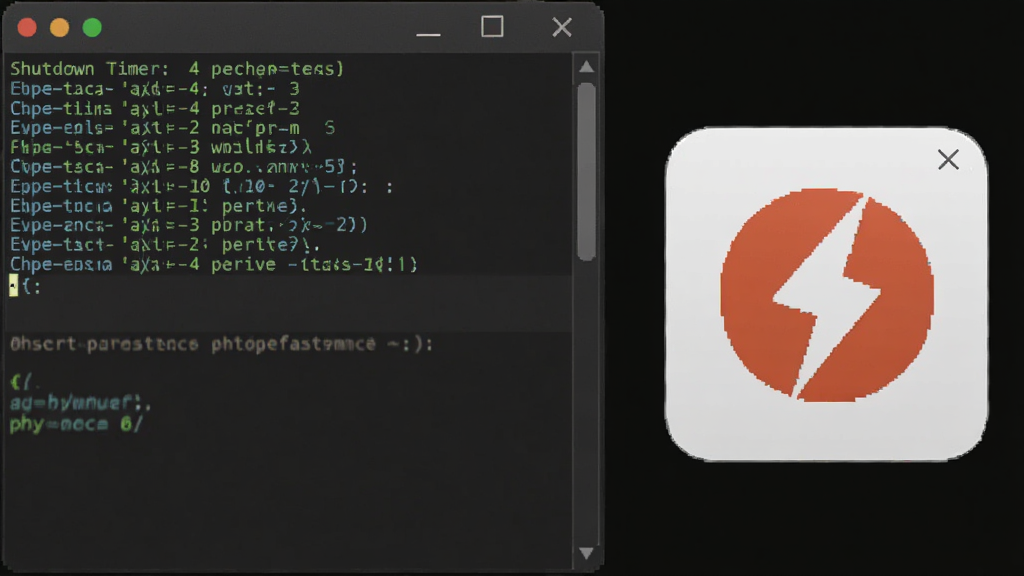The width and height of the screenshot is (1024, 576).
Task: Click the line with 'wmaldsz' in terminal
Action: [161, 148]
